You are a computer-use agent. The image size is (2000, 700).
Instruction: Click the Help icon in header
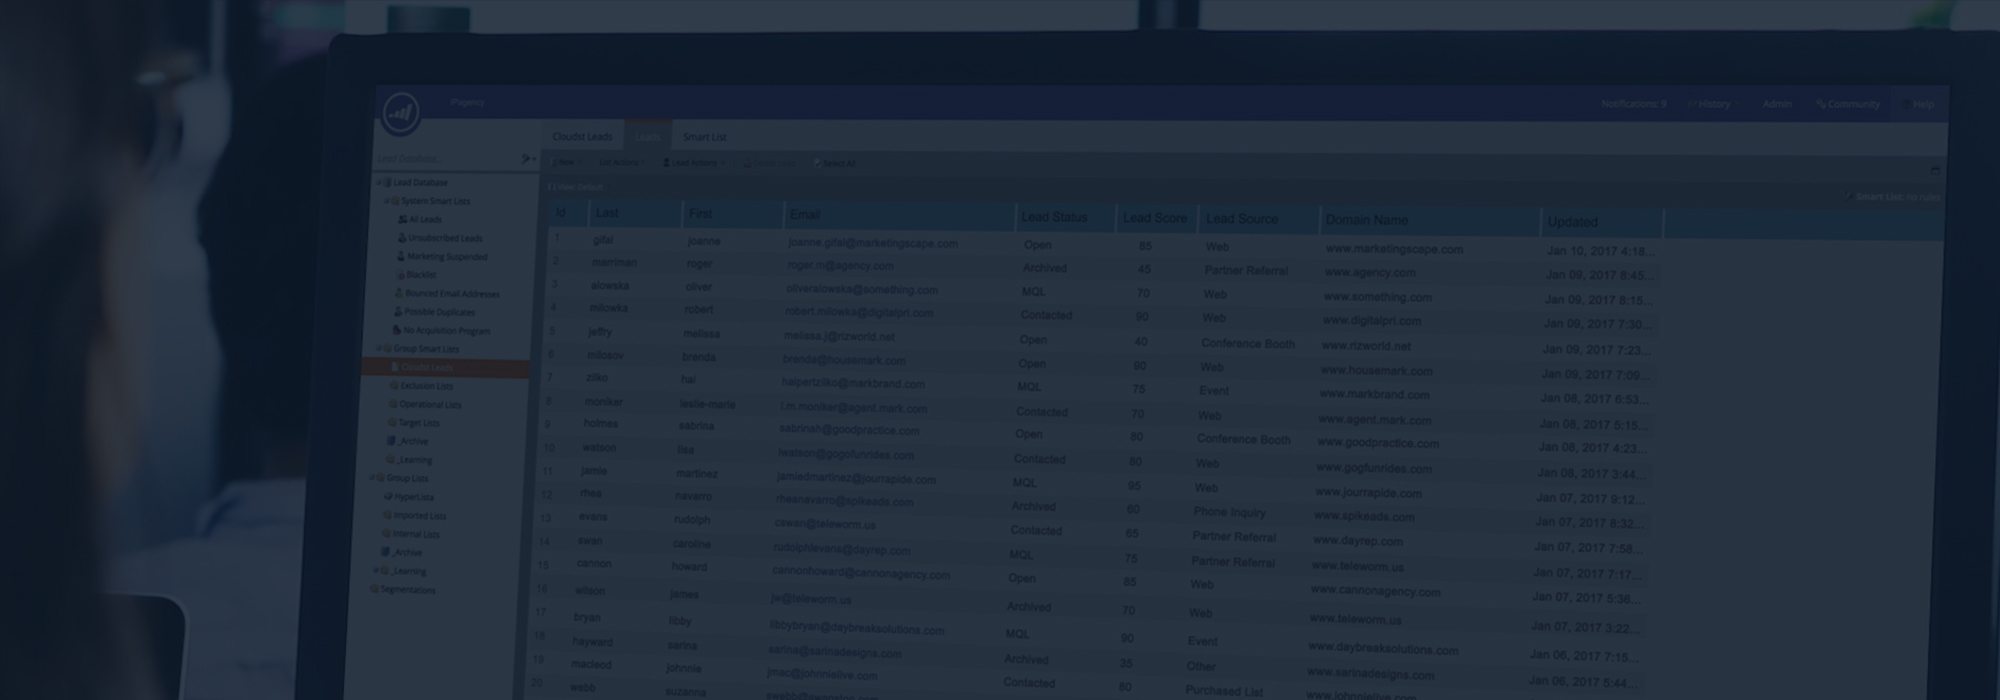[1906, 104]
